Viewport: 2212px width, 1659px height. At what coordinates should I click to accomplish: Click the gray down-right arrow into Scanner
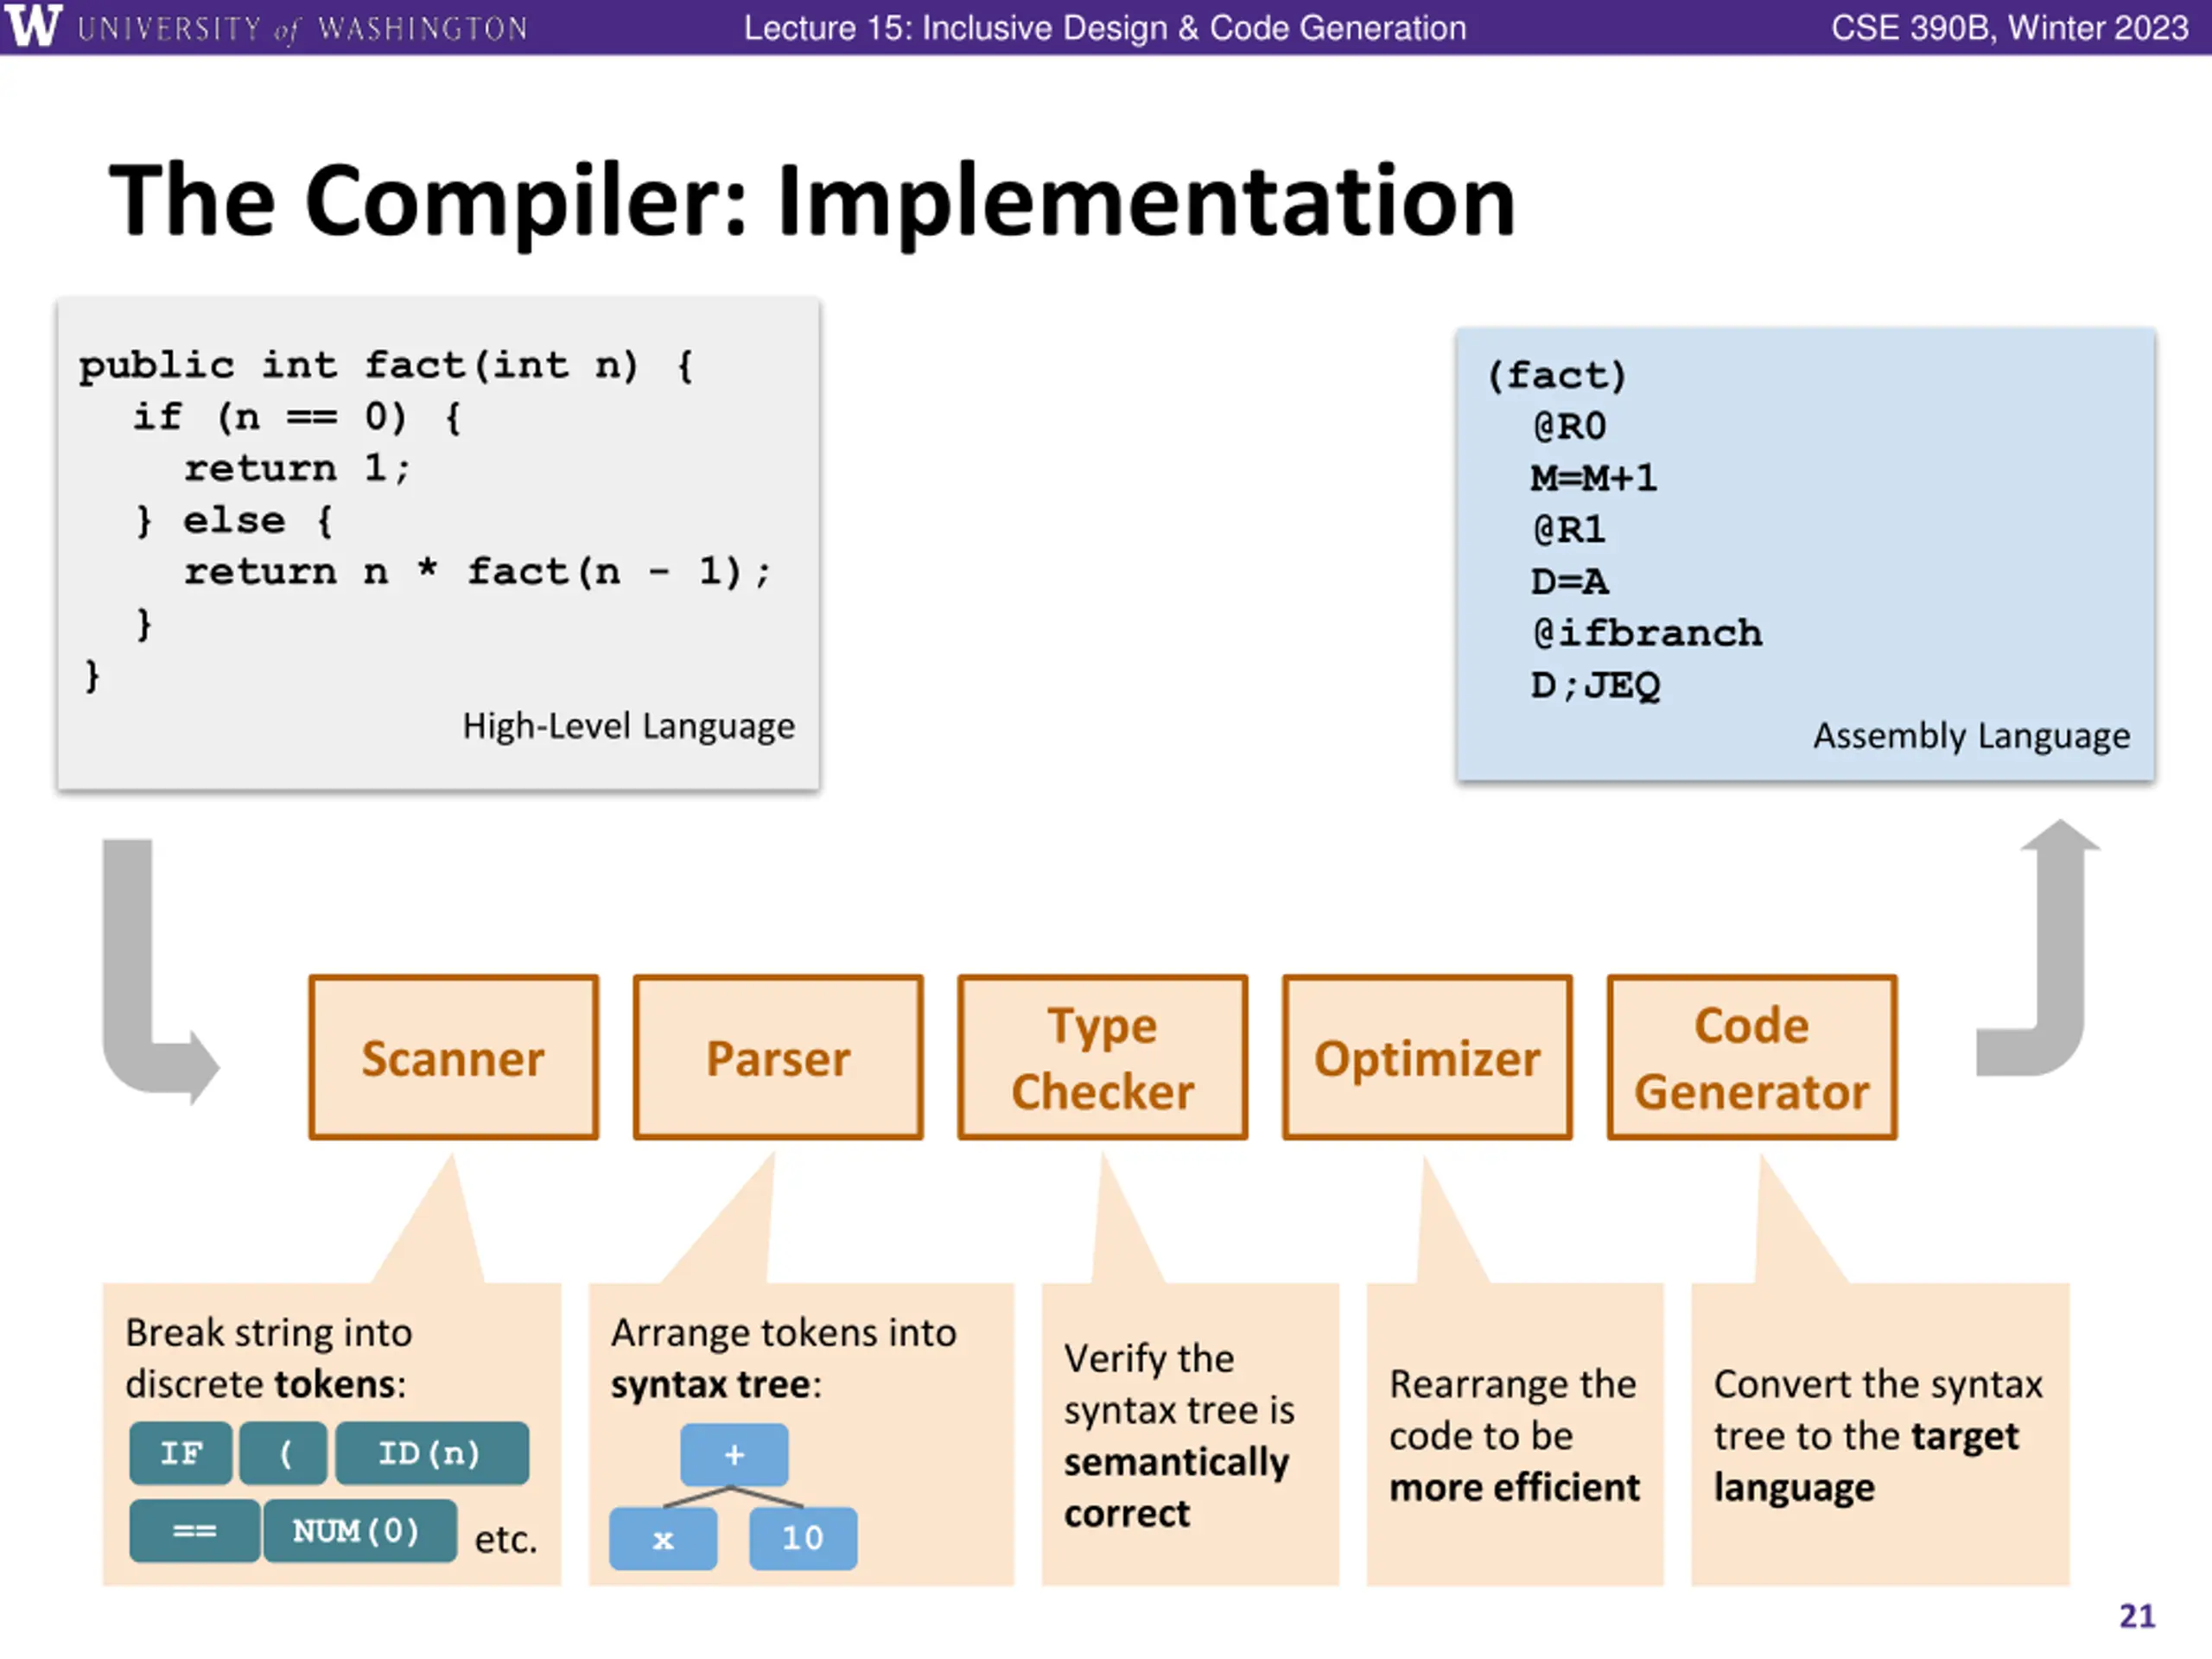(x=160, y=971)
